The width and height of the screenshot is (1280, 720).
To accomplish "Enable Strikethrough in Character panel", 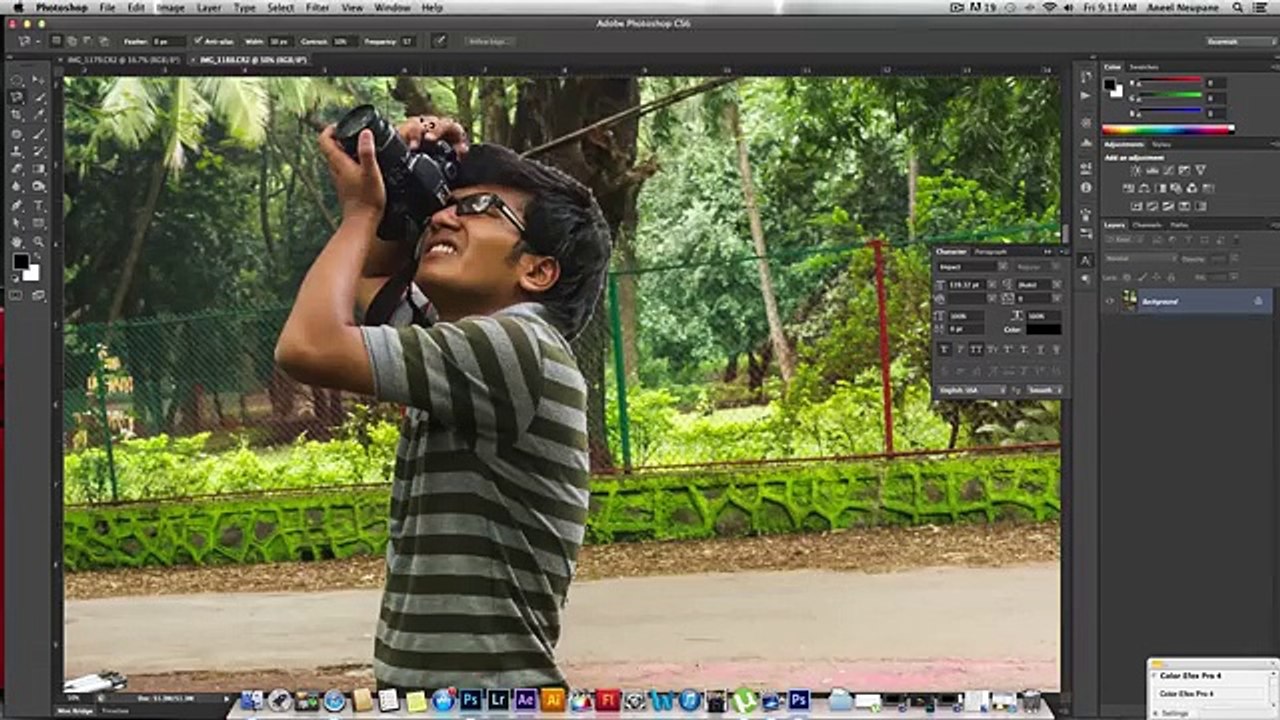I will [1056, 349].
